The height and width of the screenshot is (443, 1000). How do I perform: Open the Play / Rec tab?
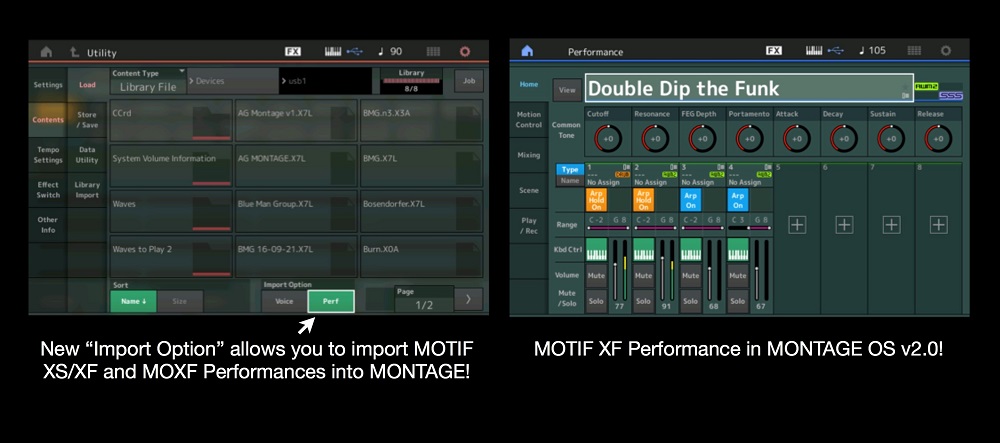tap(529, 226)
